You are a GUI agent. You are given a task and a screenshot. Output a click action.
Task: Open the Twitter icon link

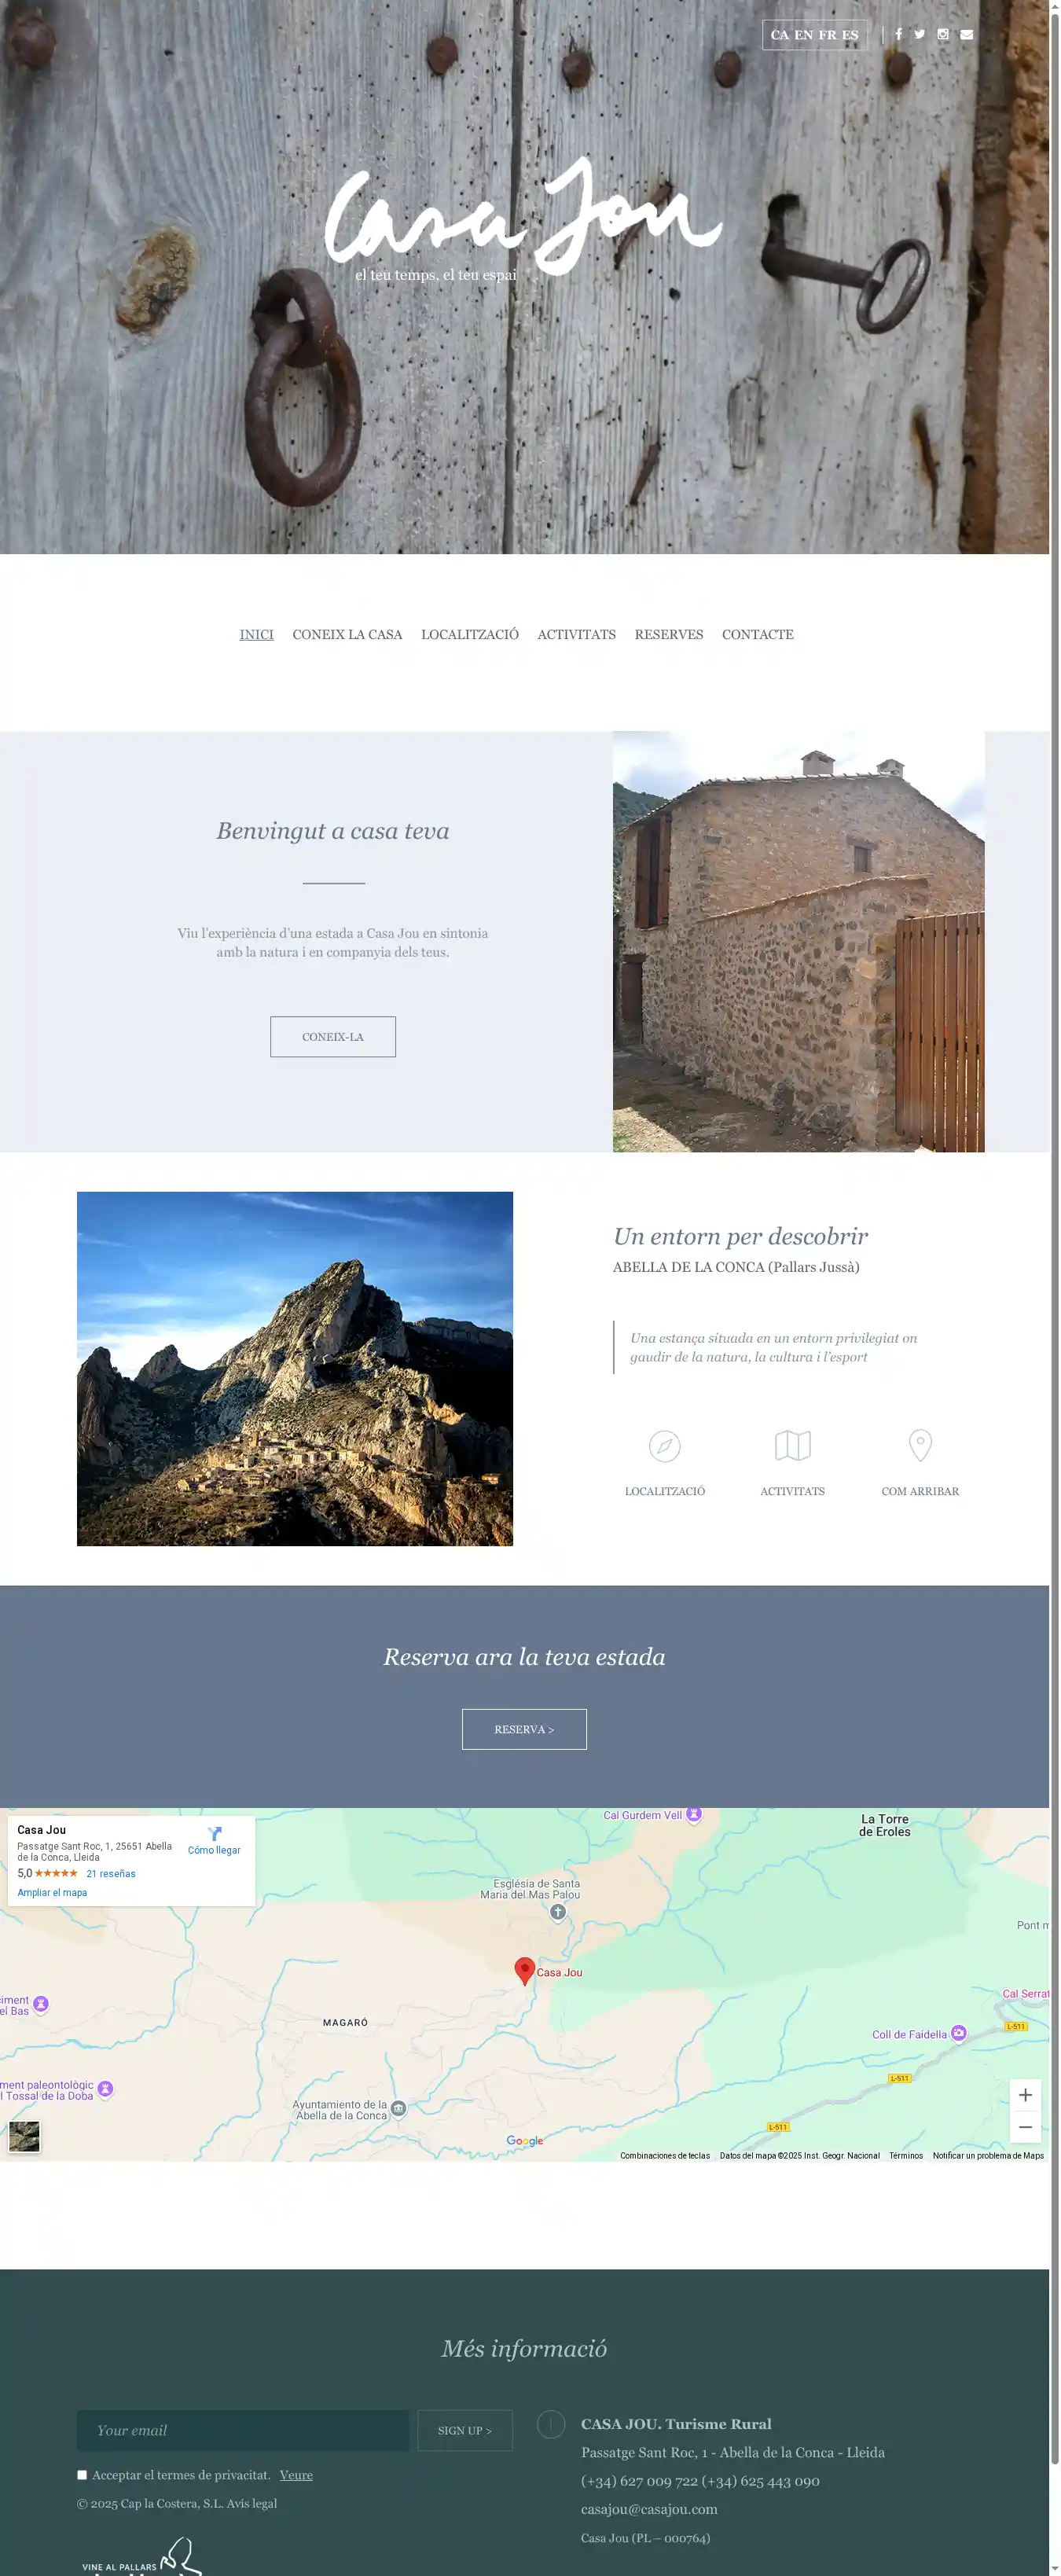pos(919,34)
